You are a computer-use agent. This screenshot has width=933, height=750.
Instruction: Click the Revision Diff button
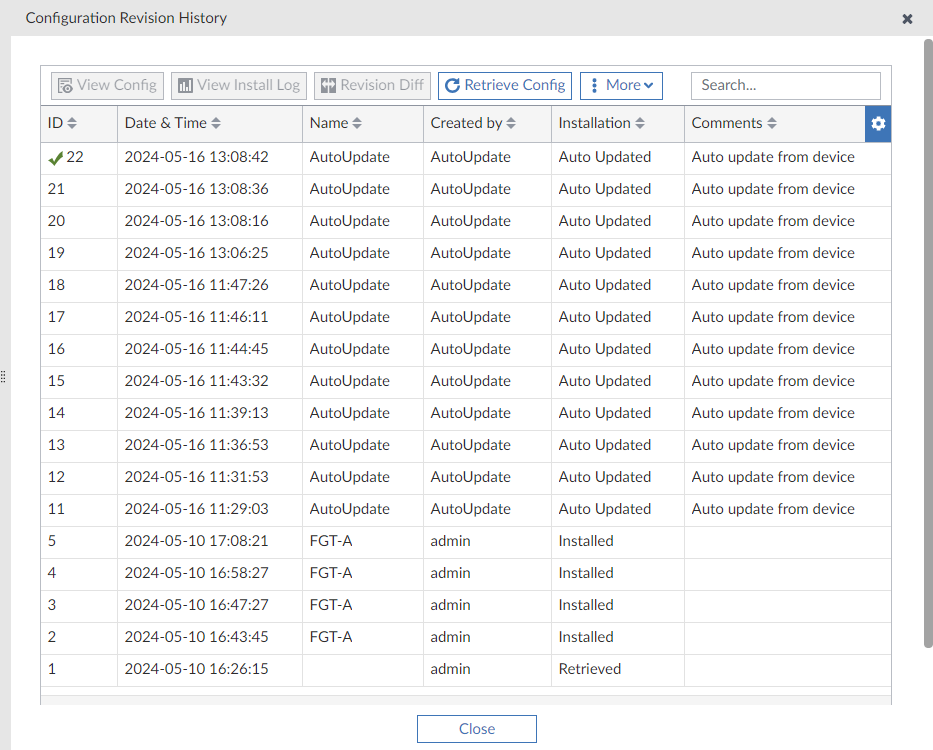point(372,85)
